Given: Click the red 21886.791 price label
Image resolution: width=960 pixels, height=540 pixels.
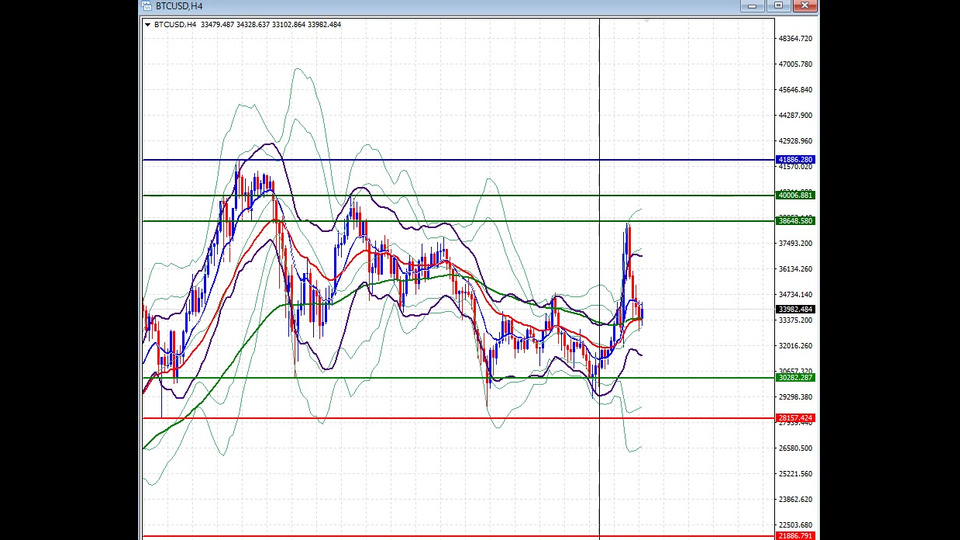Looking at the screenshot, I should click(x=795, y=536).
